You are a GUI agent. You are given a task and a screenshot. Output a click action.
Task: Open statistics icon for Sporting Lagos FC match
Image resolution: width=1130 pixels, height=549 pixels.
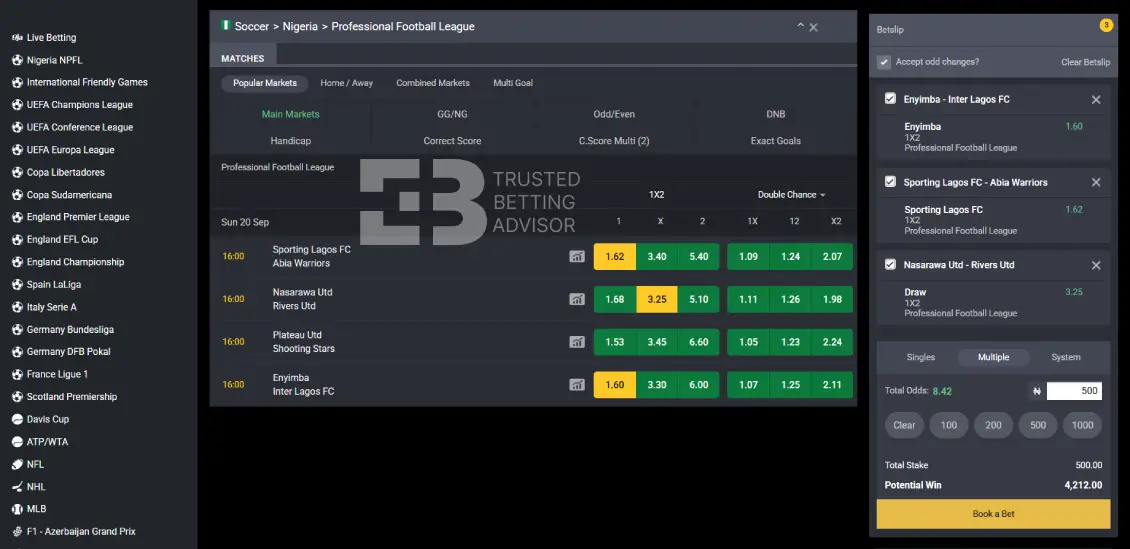[x=577, y=256]
